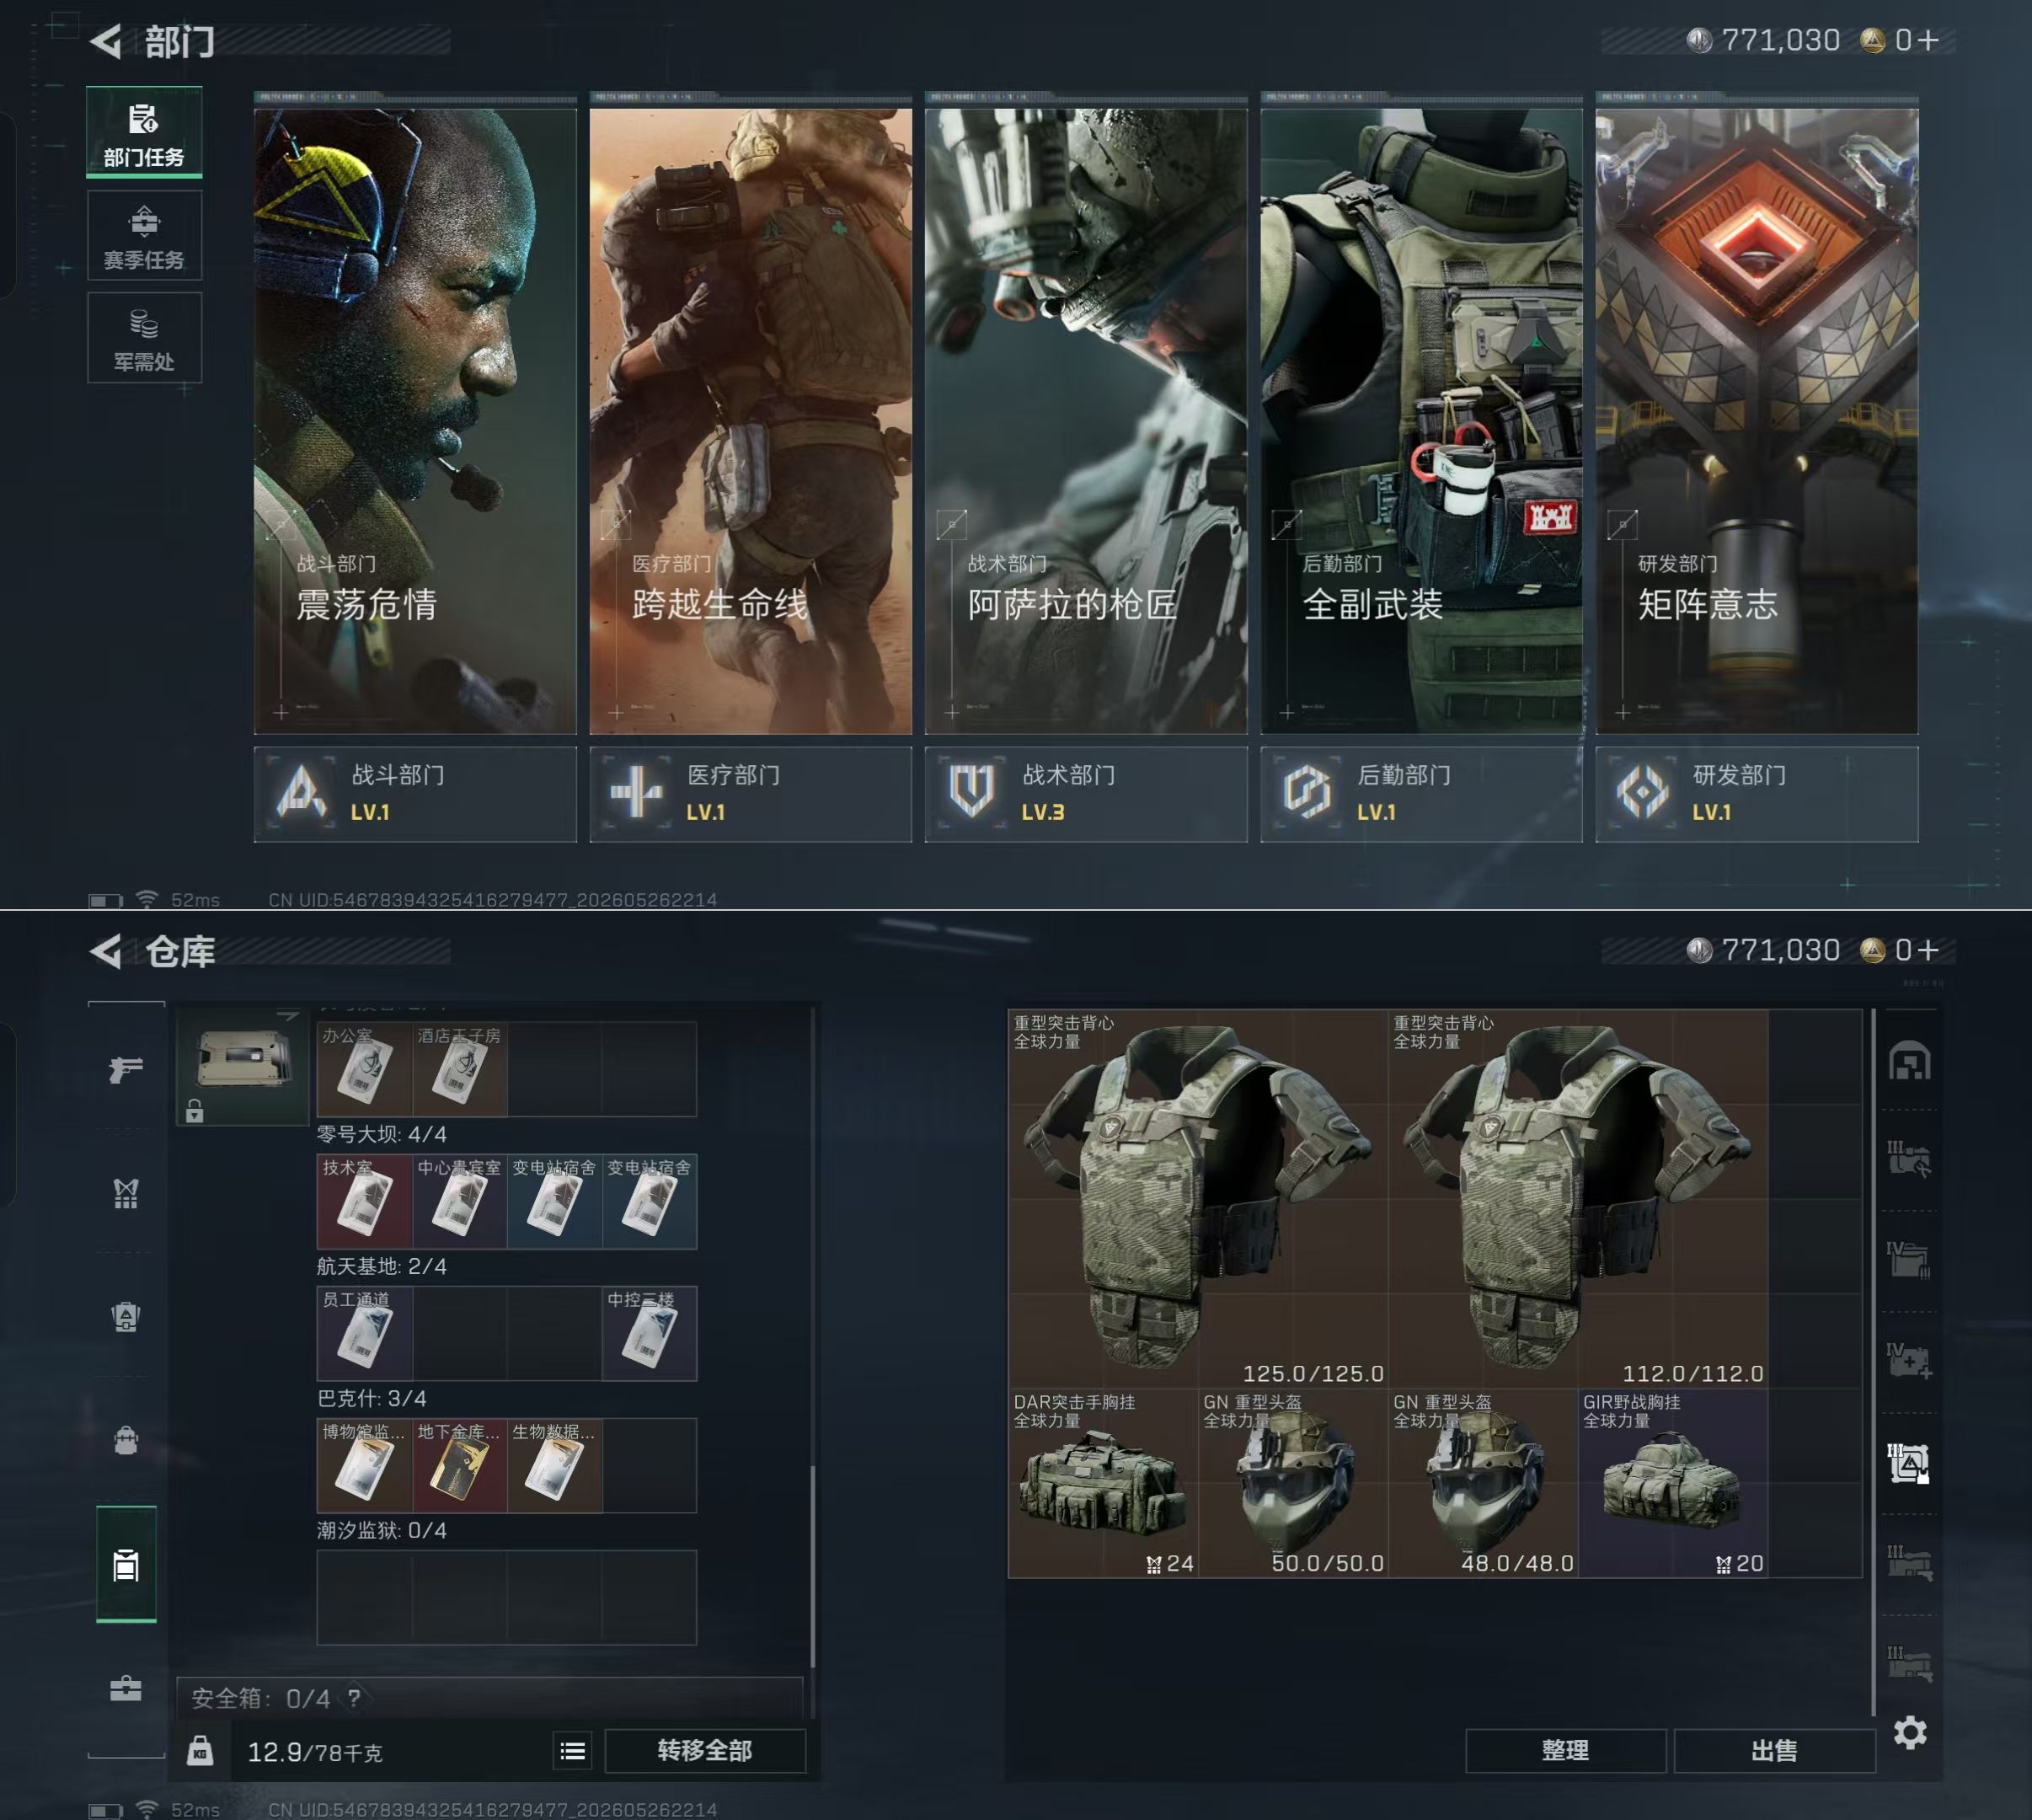Go back from the 部门 screen
The image size is (2032, 1820).
(x=106, y=41)
